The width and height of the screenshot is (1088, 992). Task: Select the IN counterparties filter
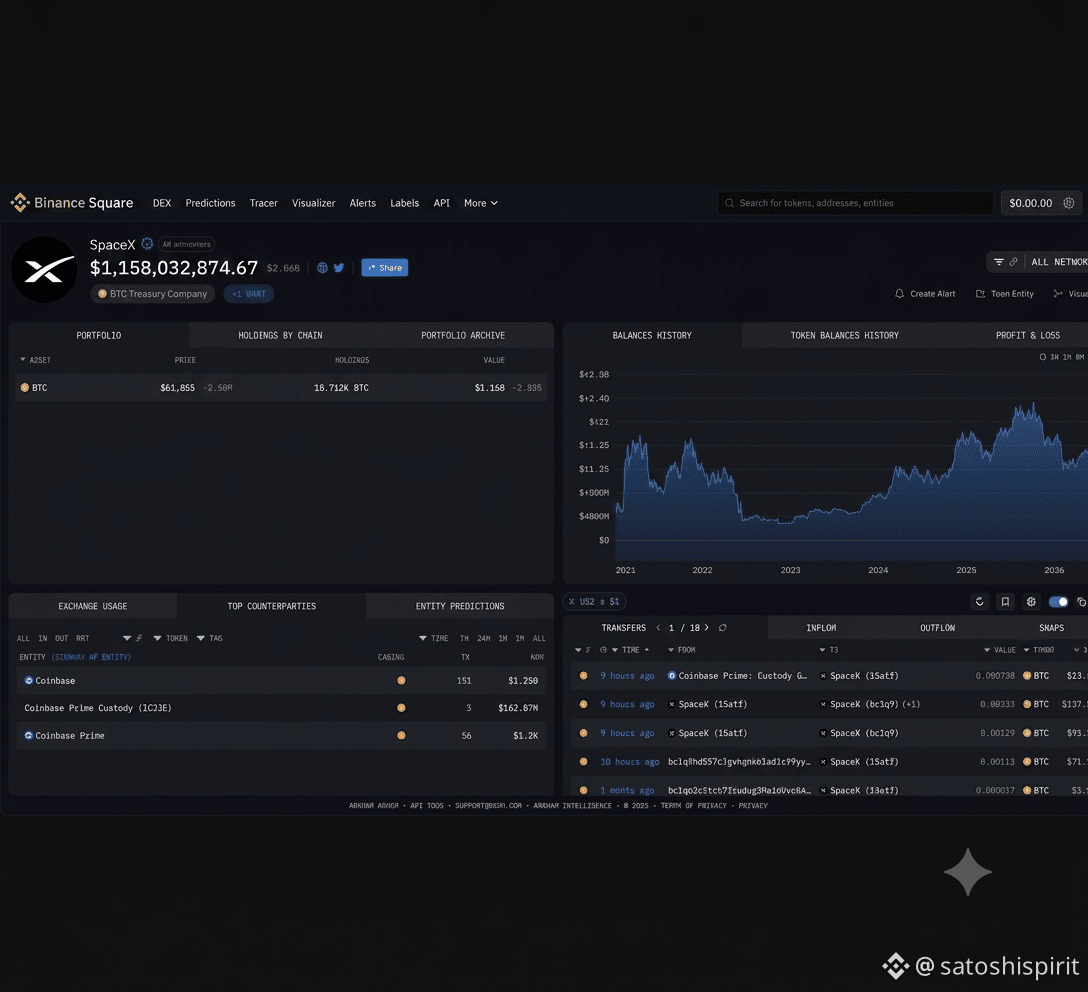pos(43,638)
